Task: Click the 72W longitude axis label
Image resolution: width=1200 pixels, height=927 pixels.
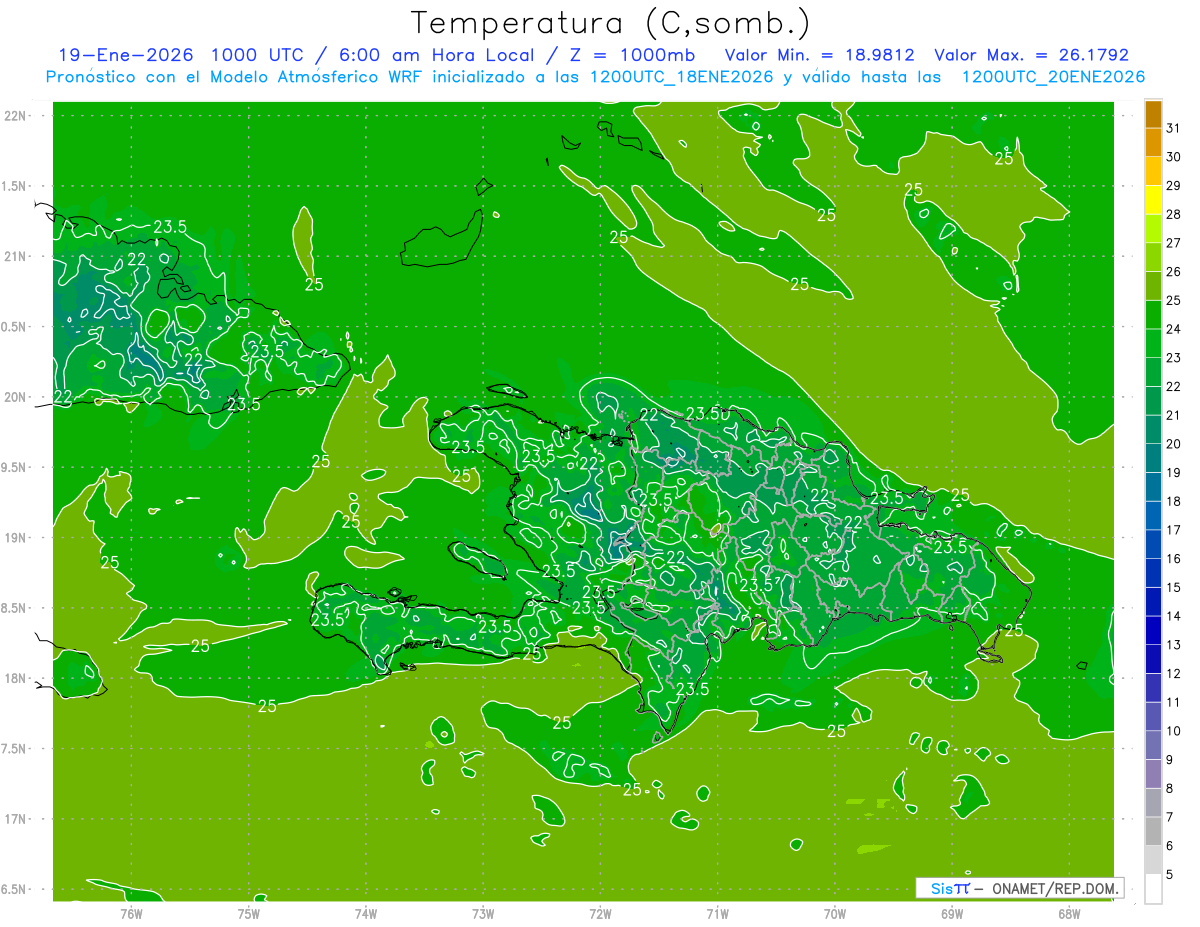Action: (600, 913)
